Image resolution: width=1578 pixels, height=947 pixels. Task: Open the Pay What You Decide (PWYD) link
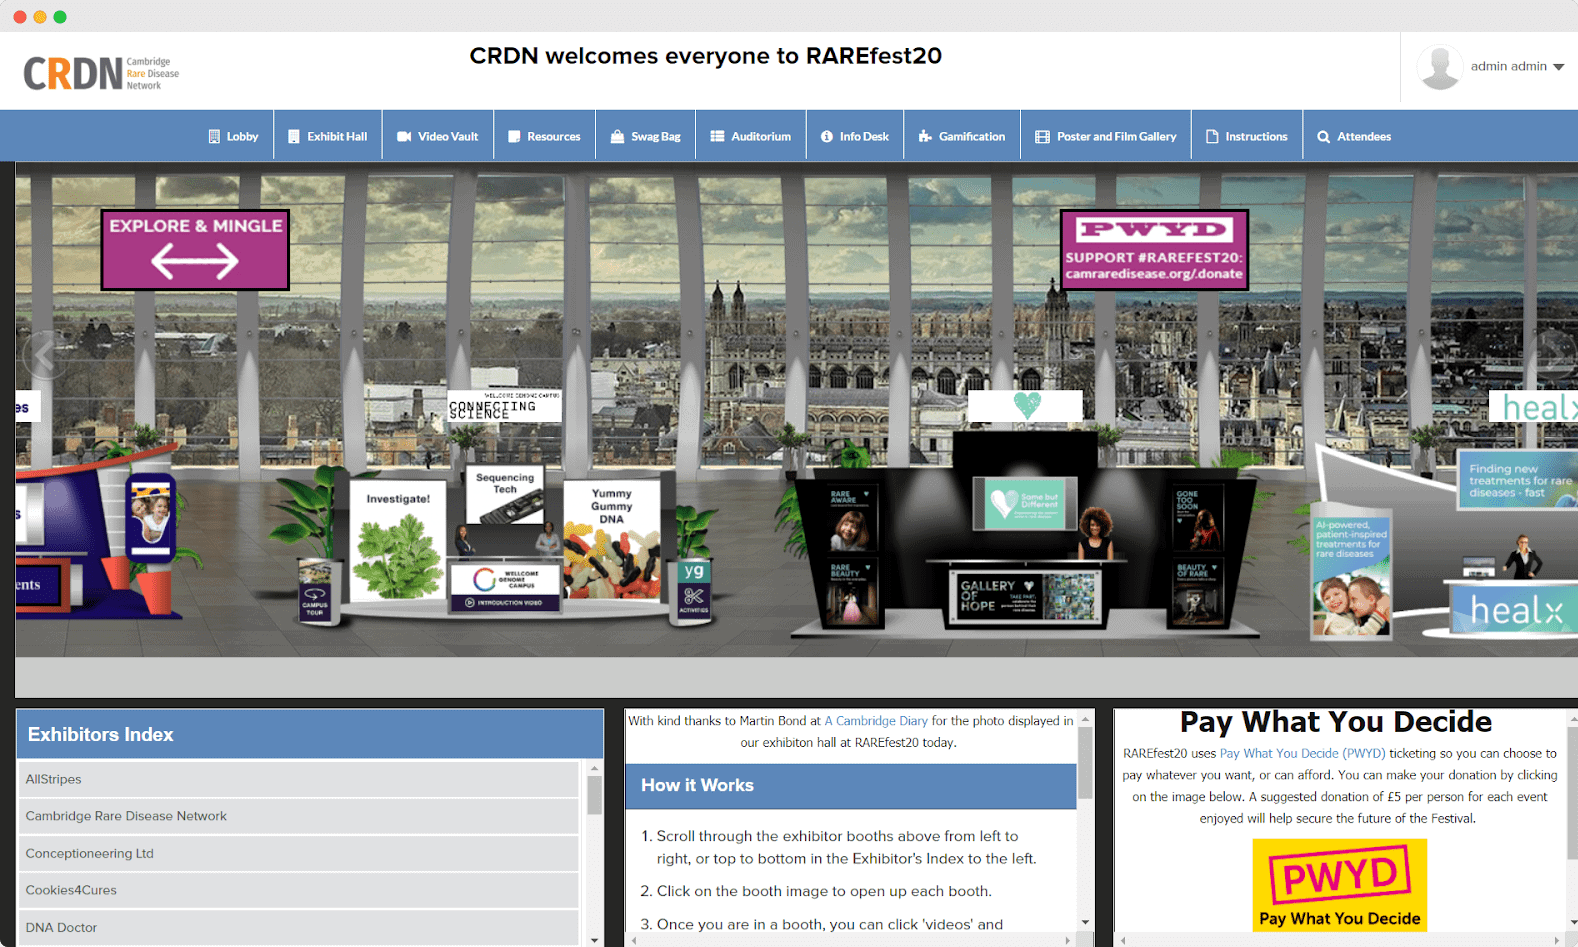click(1302, 753)
